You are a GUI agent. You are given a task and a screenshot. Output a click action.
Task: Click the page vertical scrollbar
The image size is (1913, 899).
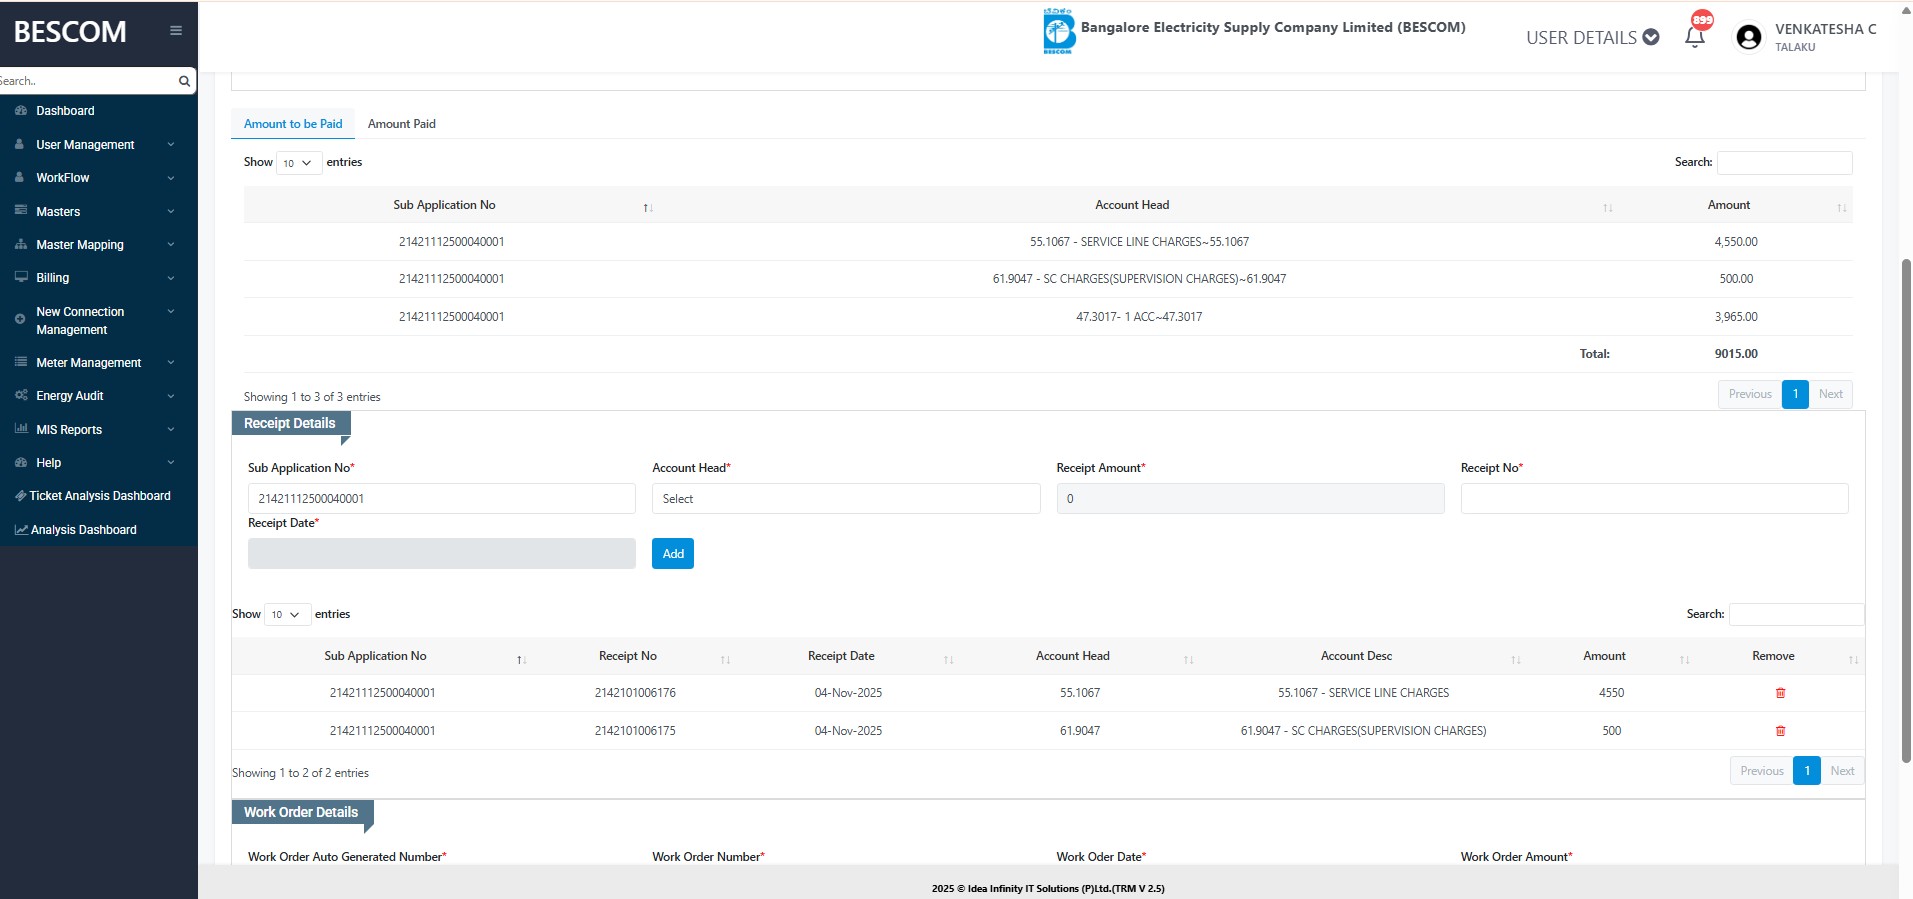pos(1906,510)
